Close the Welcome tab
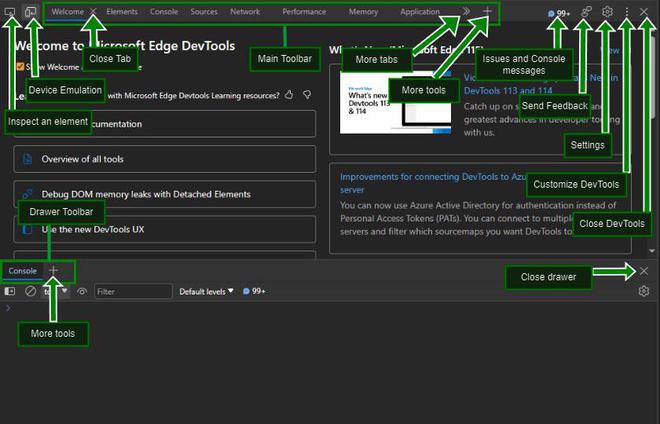Screen dimensions: 660x424 tap(93, 11)
